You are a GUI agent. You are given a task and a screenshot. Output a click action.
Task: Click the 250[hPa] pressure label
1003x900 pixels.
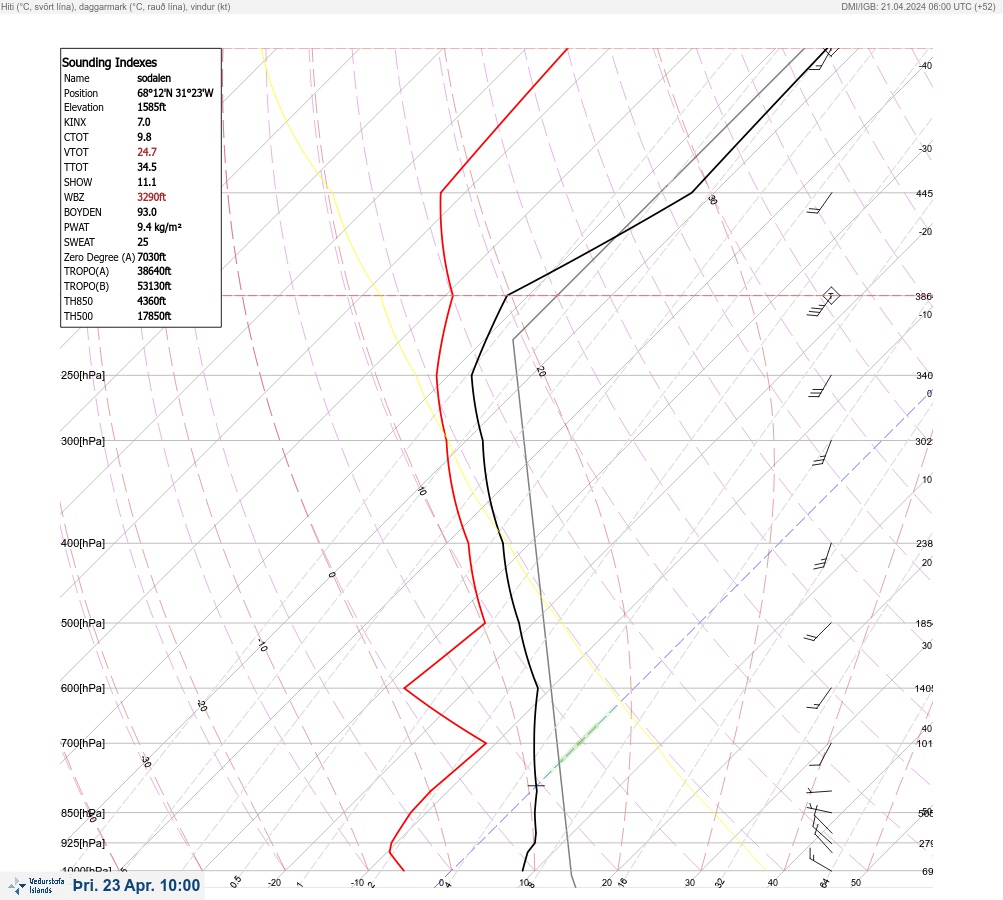[83, 375]
